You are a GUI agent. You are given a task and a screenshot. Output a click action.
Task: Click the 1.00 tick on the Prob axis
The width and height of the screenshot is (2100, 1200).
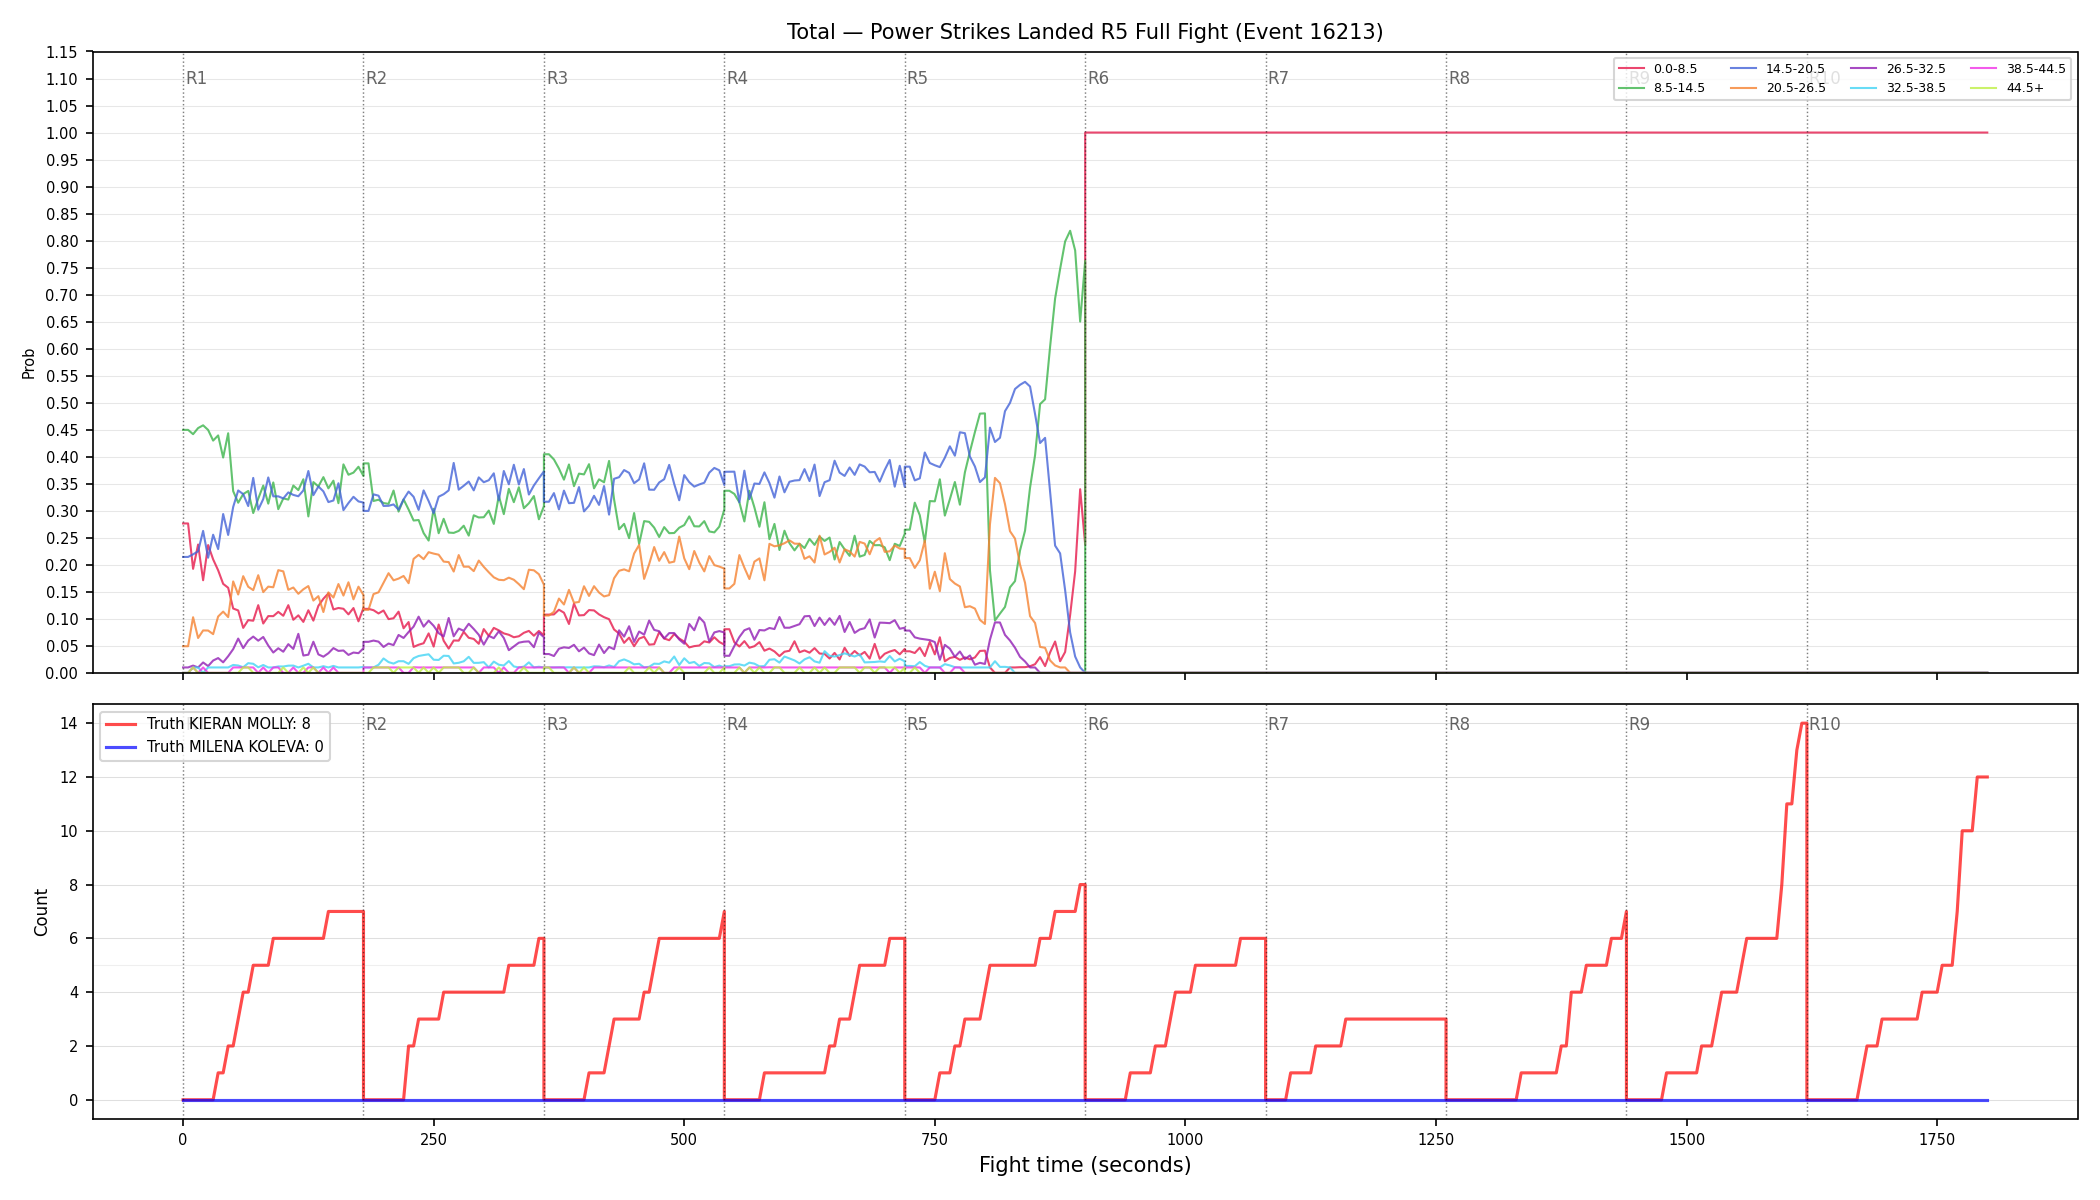click(x=62, y=133)
